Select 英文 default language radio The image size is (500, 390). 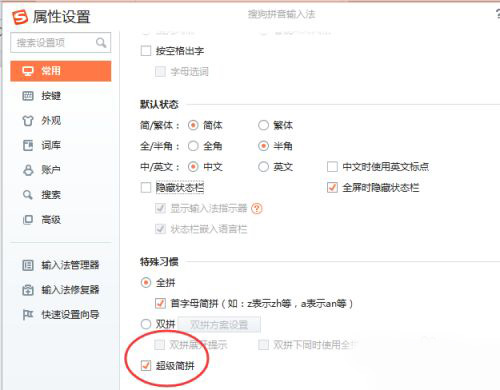coord(263,167)
